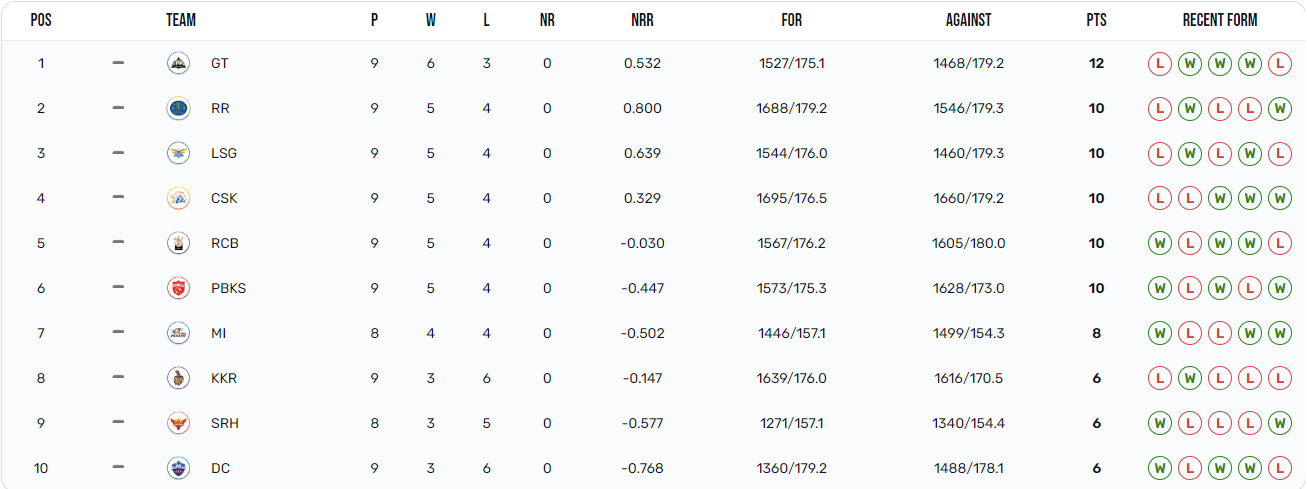Click the MI team logo
The height and width of the screenshot is (489, 1307).
[178, 333]
